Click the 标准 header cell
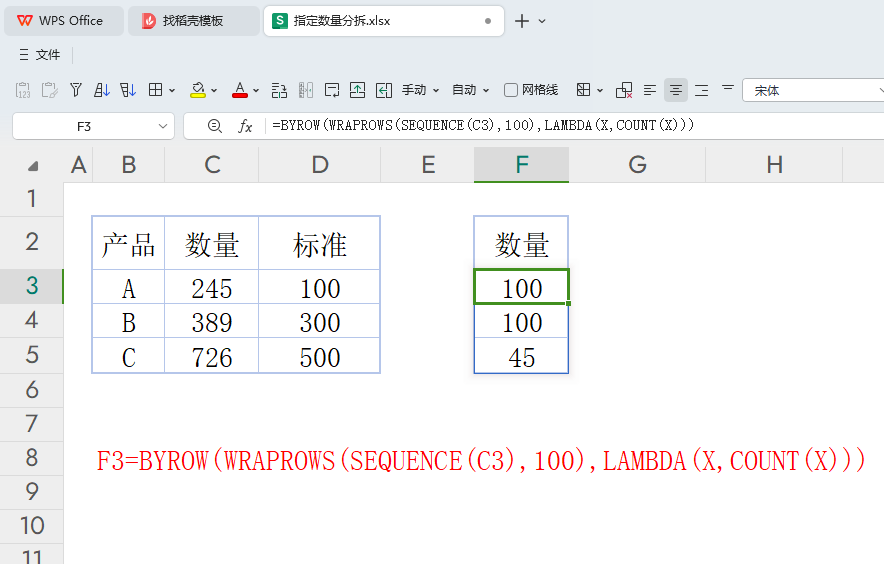Viewport: 884px width, 564px height. tap(320, 244)
